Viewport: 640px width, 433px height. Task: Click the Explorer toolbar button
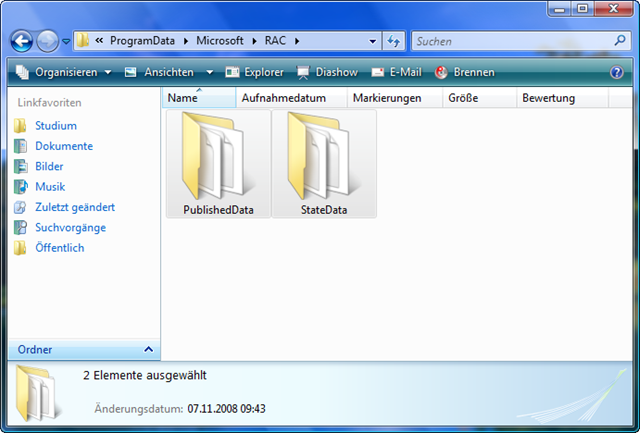[257, 72]
